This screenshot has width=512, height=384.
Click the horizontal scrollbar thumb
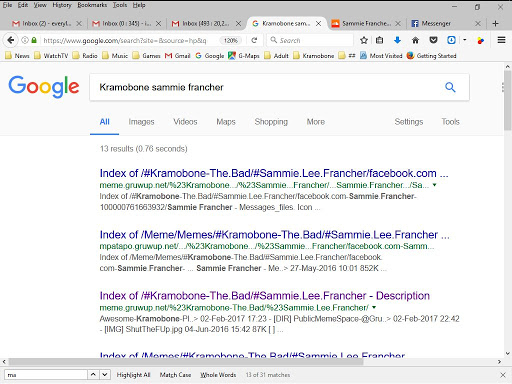(186, 362)
